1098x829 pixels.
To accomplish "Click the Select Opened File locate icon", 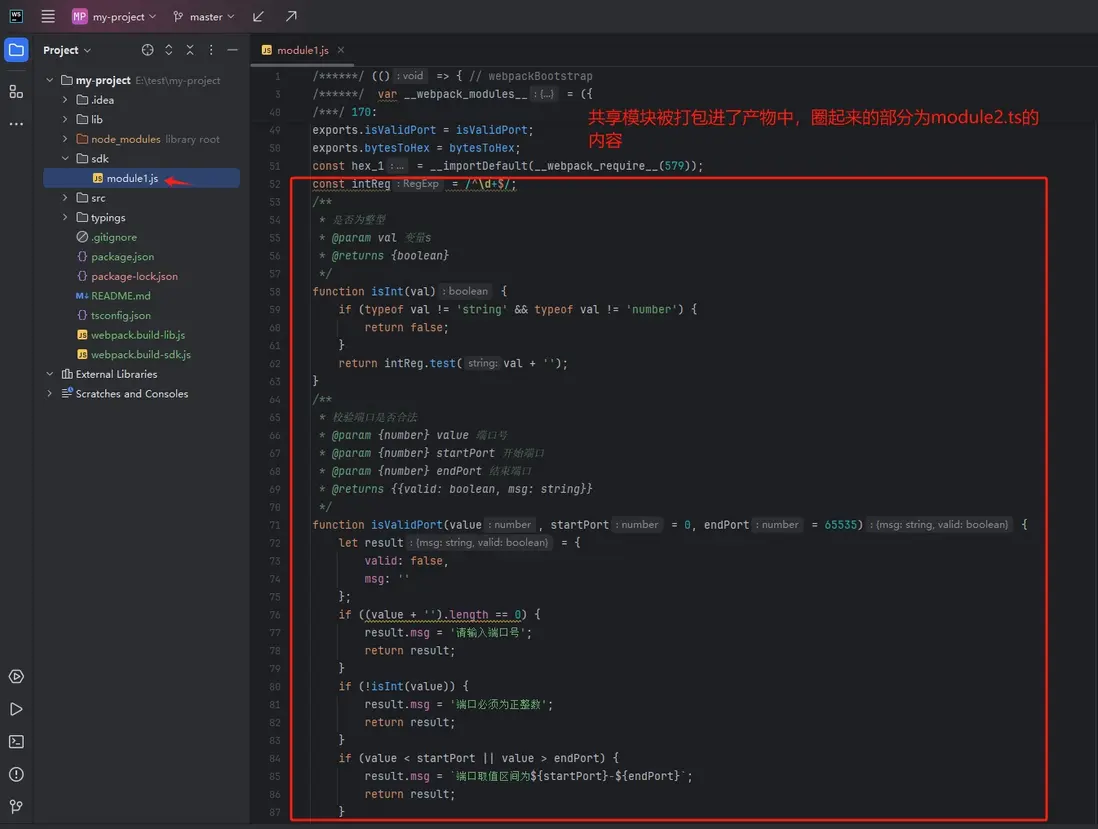I will pos(148,50).
